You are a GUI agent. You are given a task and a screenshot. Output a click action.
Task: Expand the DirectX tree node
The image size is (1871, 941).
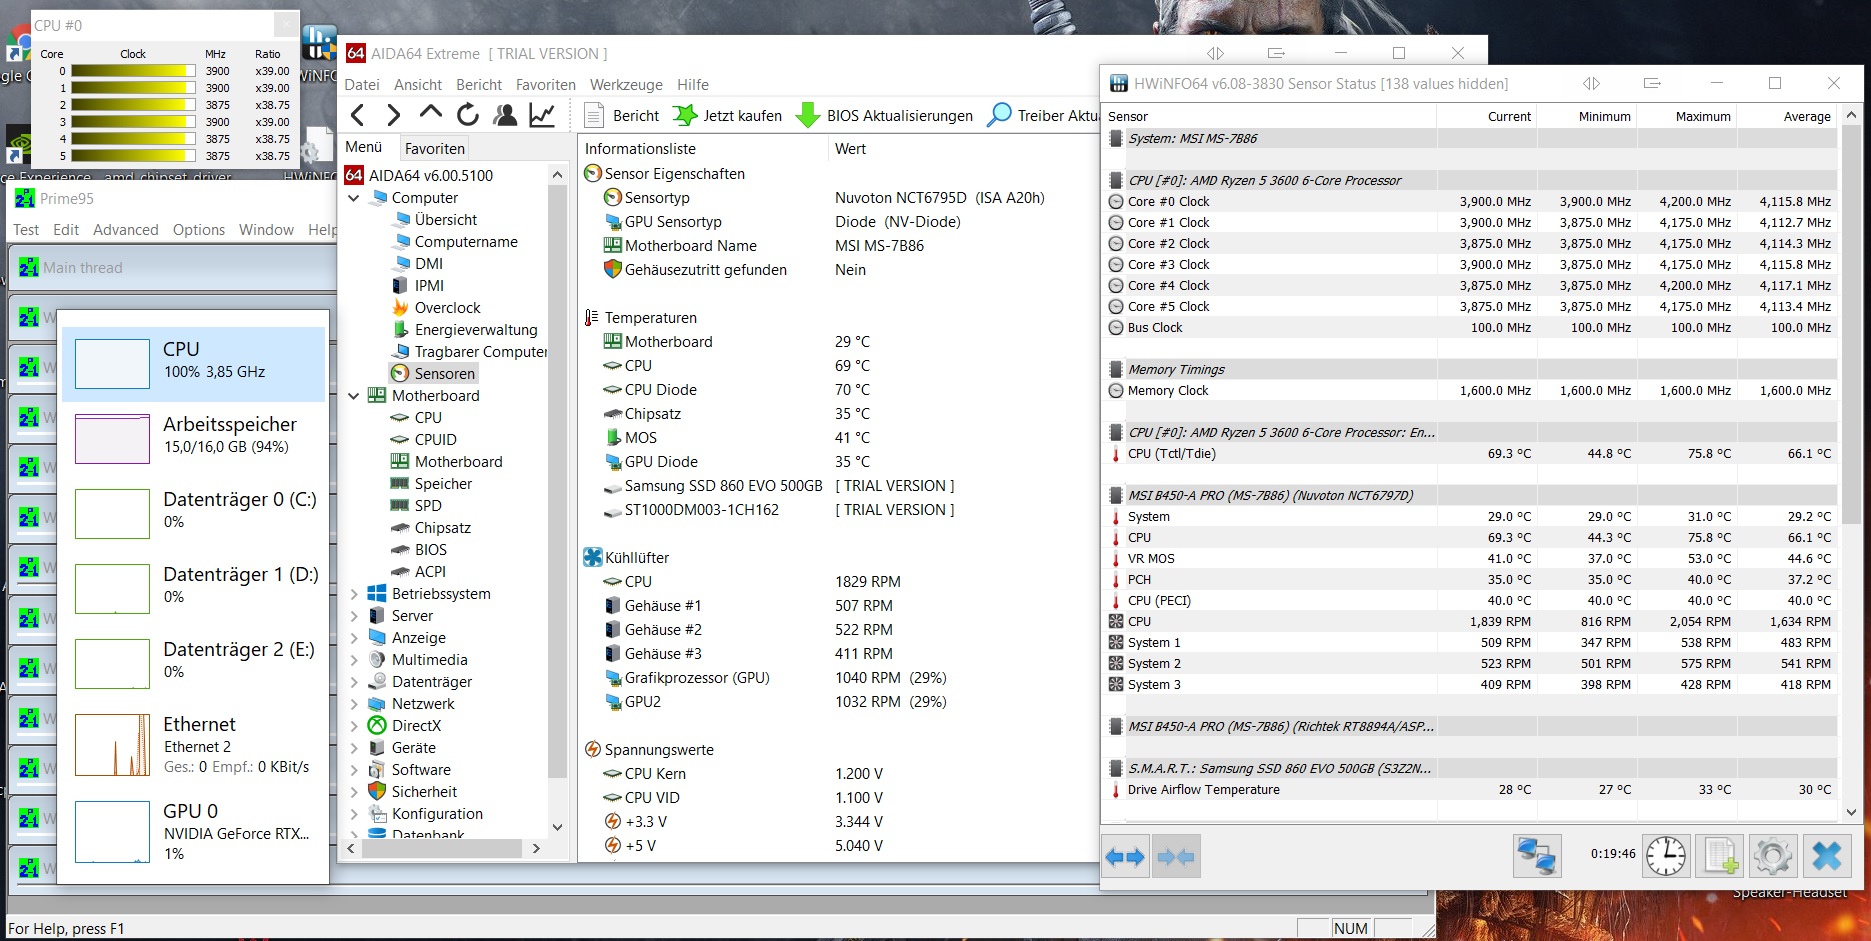click(x=354, y=726)
